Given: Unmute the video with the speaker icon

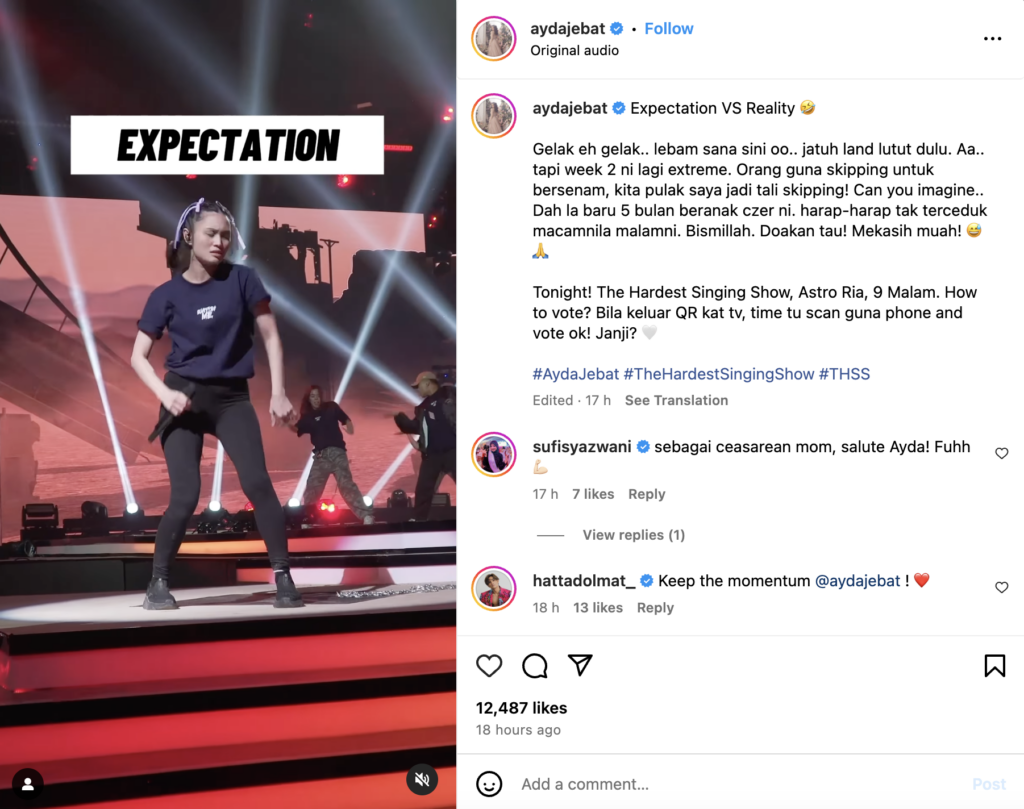Looking at the screenshot, I should coord(422,779).
